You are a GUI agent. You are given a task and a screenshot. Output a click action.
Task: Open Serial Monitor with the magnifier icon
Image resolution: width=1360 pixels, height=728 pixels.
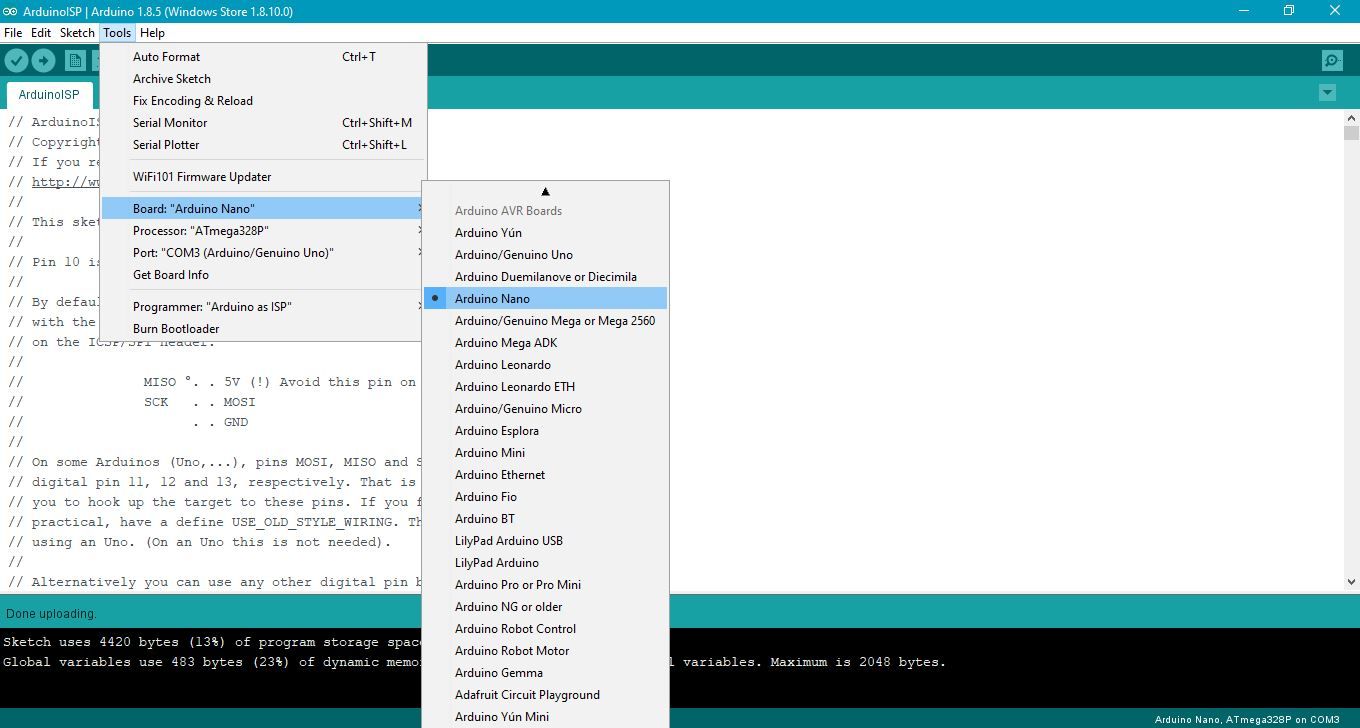click(x=1331, y=60)
